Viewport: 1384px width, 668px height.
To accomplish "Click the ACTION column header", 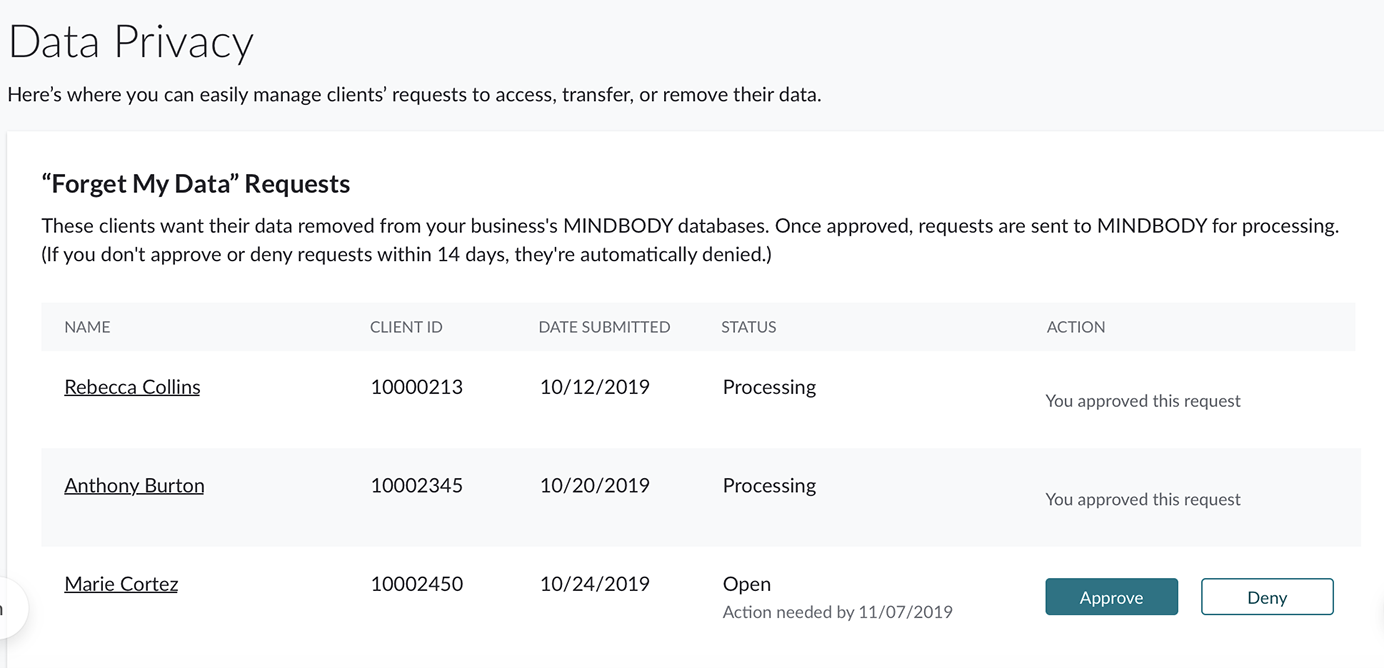I will coord(1075,327).
